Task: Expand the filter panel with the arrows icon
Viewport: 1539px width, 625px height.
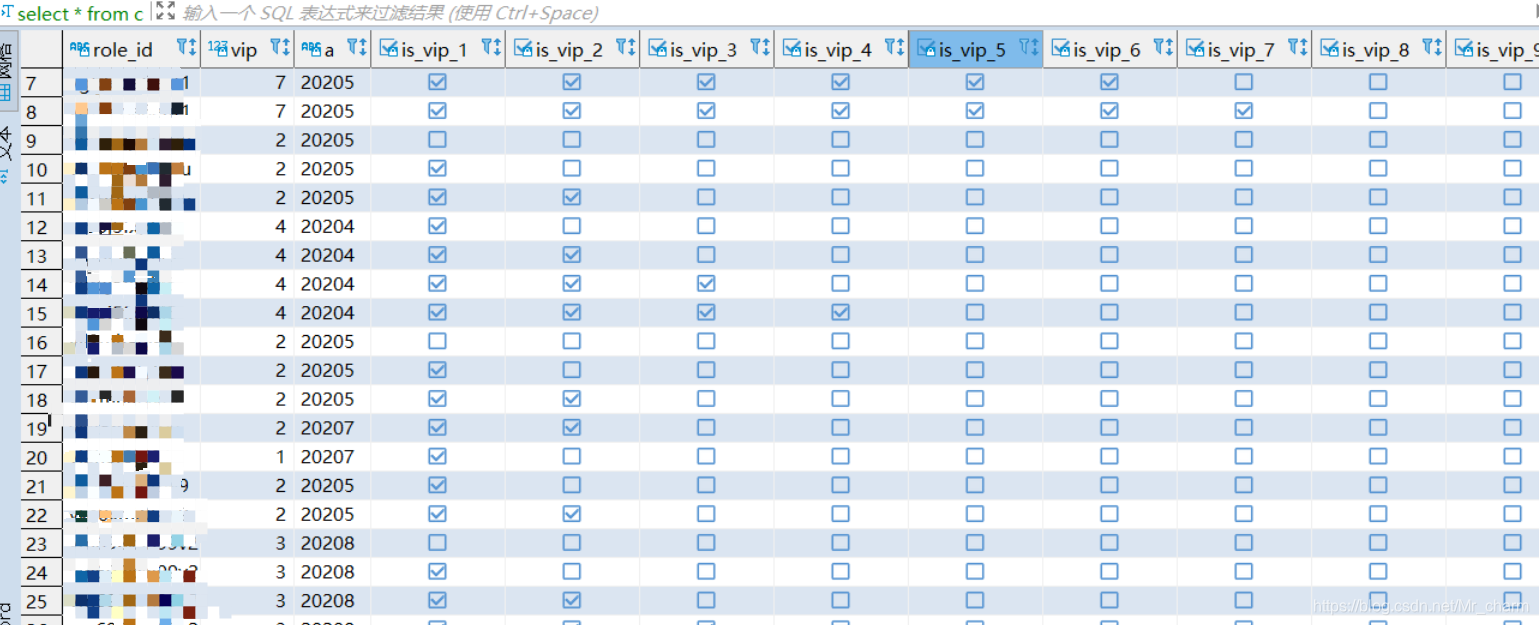Action: coord(165,12)
